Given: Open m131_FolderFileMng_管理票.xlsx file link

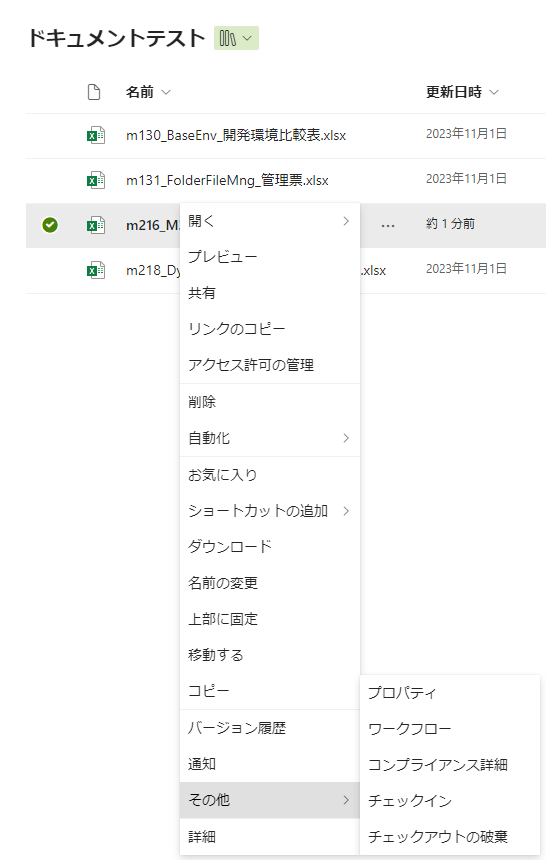Looking at the screenshot, I should [x=227, y=180].
